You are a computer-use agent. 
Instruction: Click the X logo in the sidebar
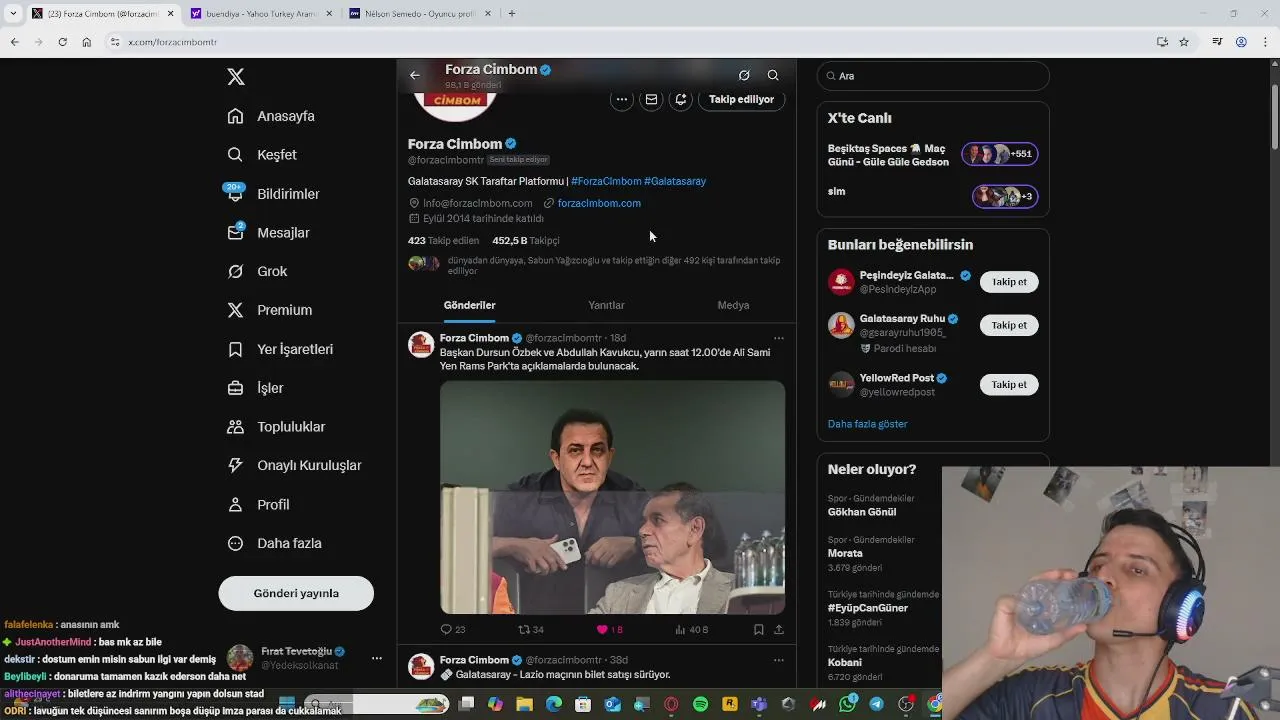(236, 77)
